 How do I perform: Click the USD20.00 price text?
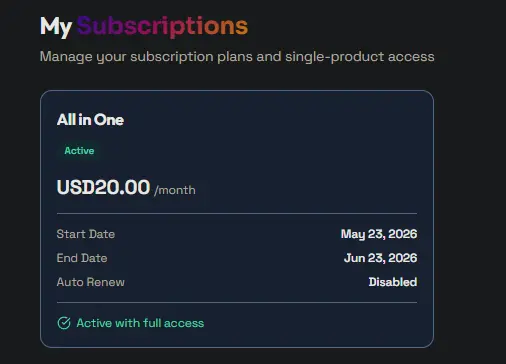[103, 187]
